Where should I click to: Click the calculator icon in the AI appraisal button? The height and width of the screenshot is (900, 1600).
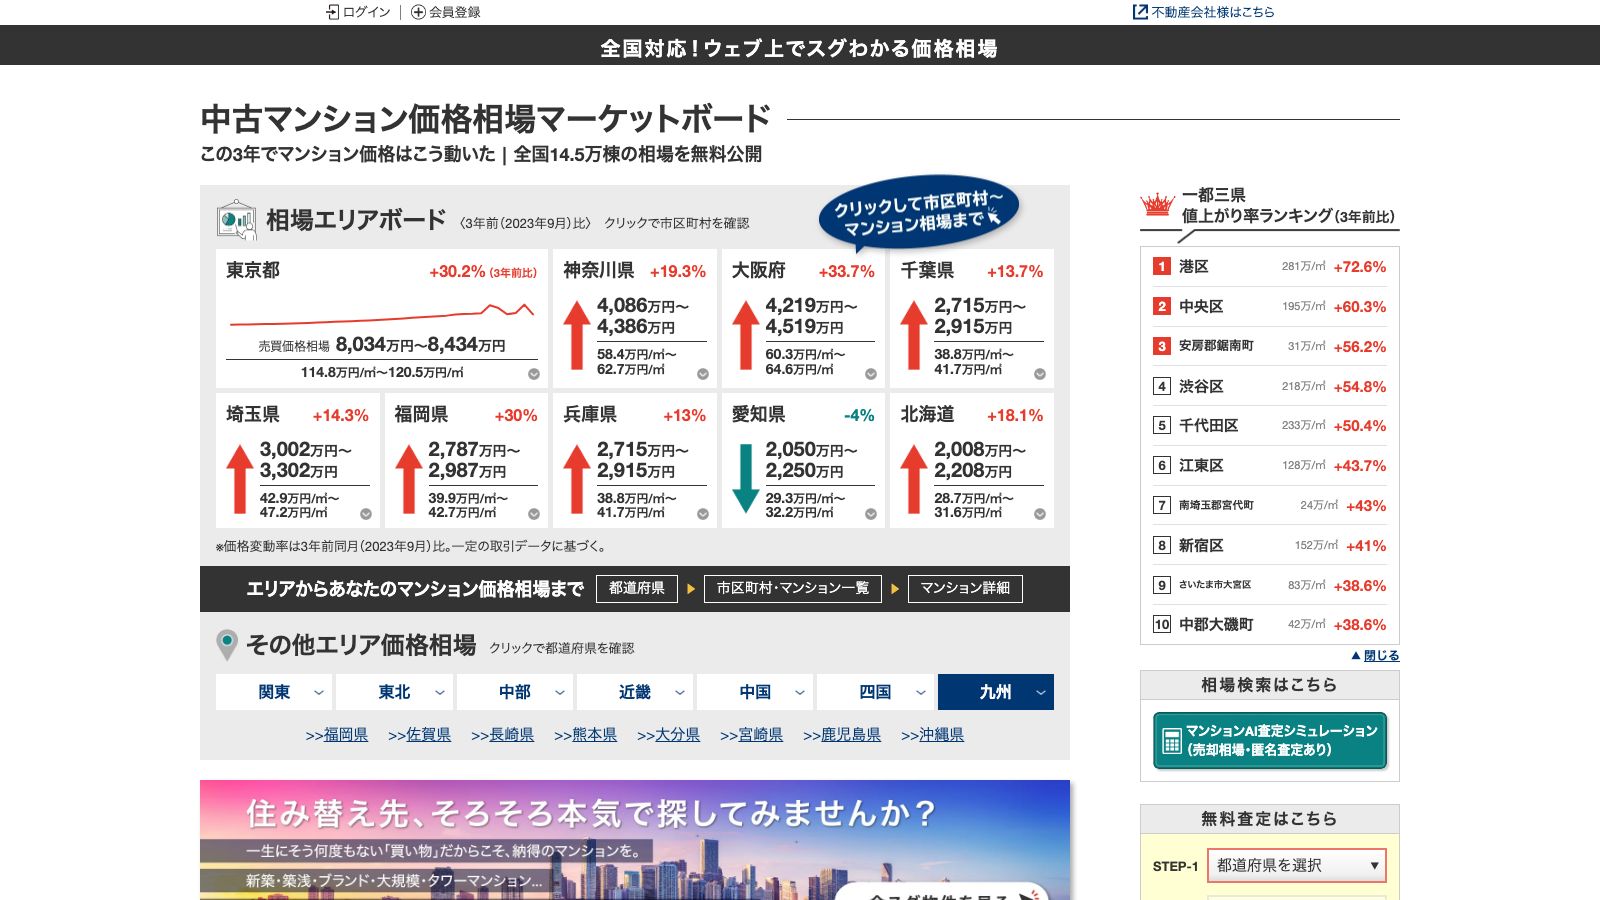coord(1171,741)
